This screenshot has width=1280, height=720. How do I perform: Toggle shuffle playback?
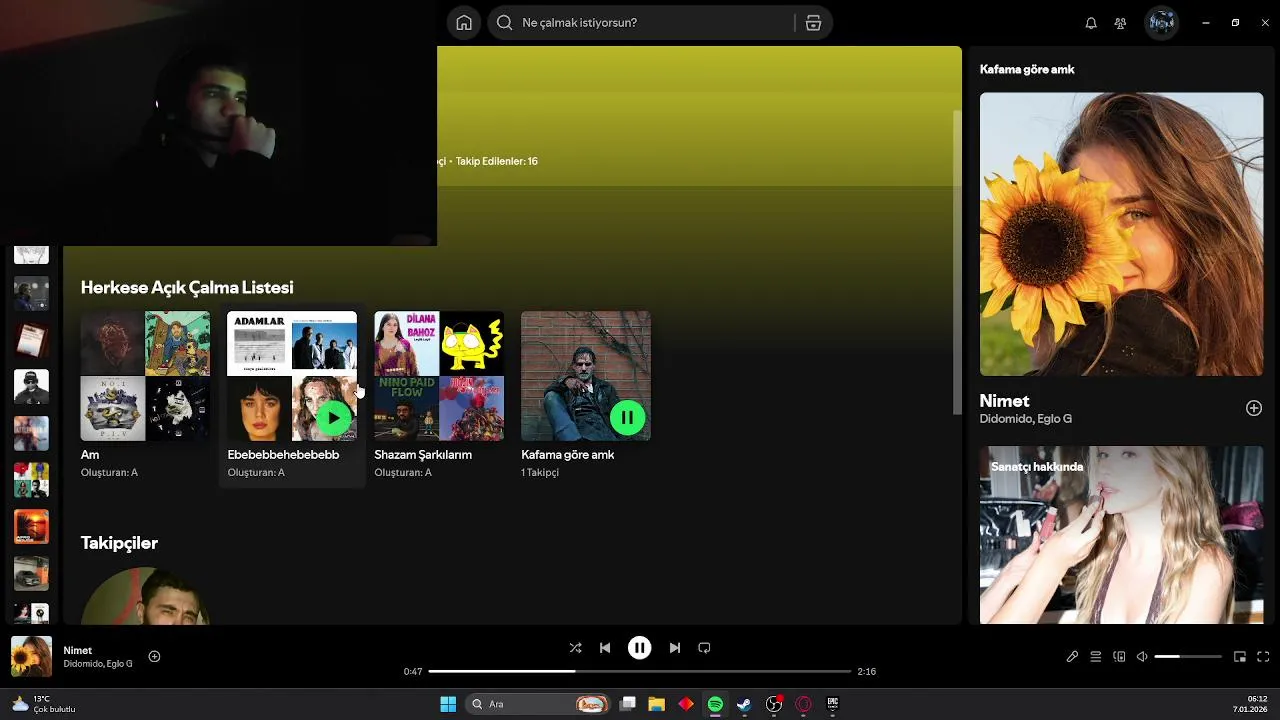click(x=575, y=648)
